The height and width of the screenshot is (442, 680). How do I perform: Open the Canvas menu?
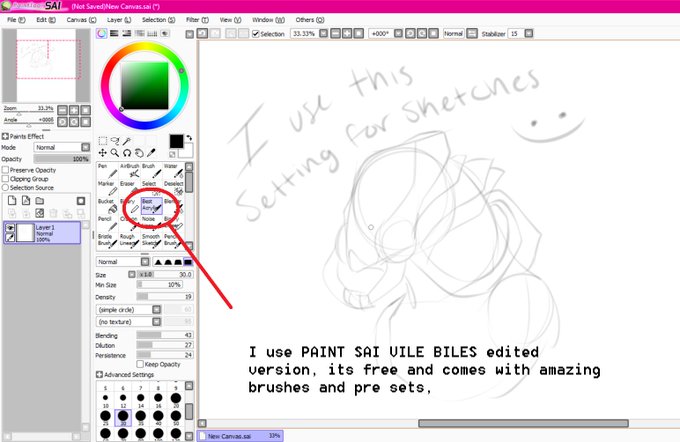point(82,20)
